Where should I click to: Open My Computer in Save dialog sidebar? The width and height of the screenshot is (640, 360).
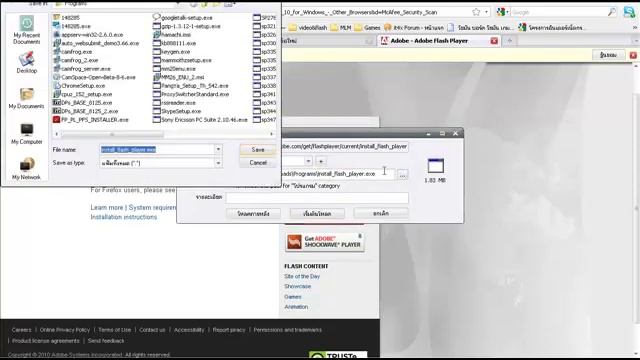[27, 134]
